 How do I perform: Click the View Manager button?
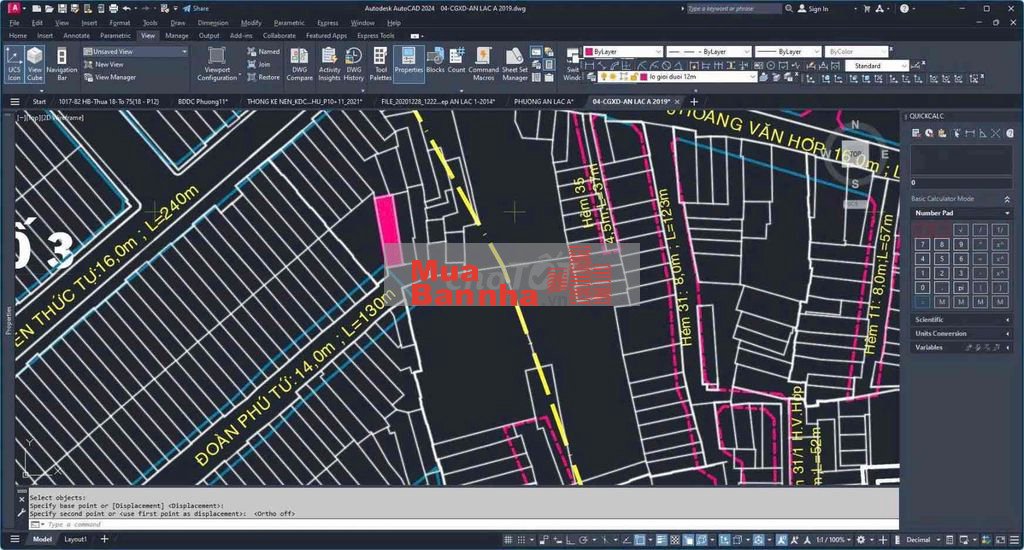point(115,77)
